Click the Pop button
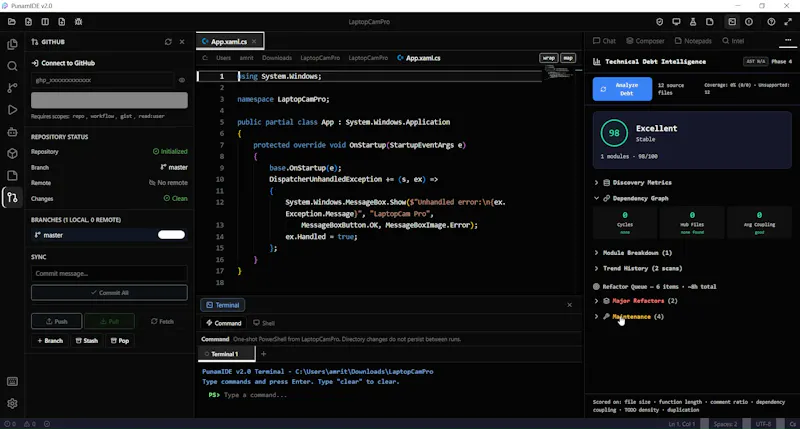Screen dimensions: 800x429 (120, 341)
